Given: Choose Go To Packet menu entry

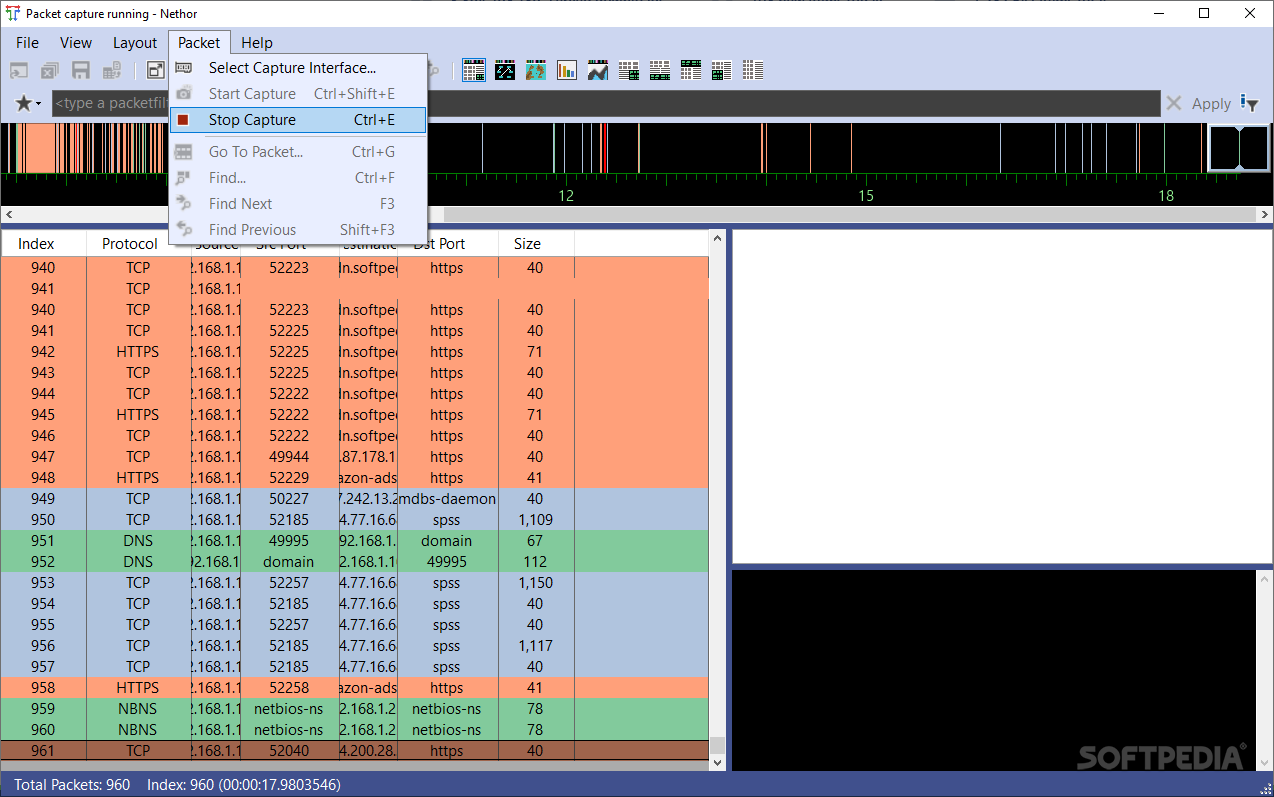Looking at the screenshot, I should (298, 152).
